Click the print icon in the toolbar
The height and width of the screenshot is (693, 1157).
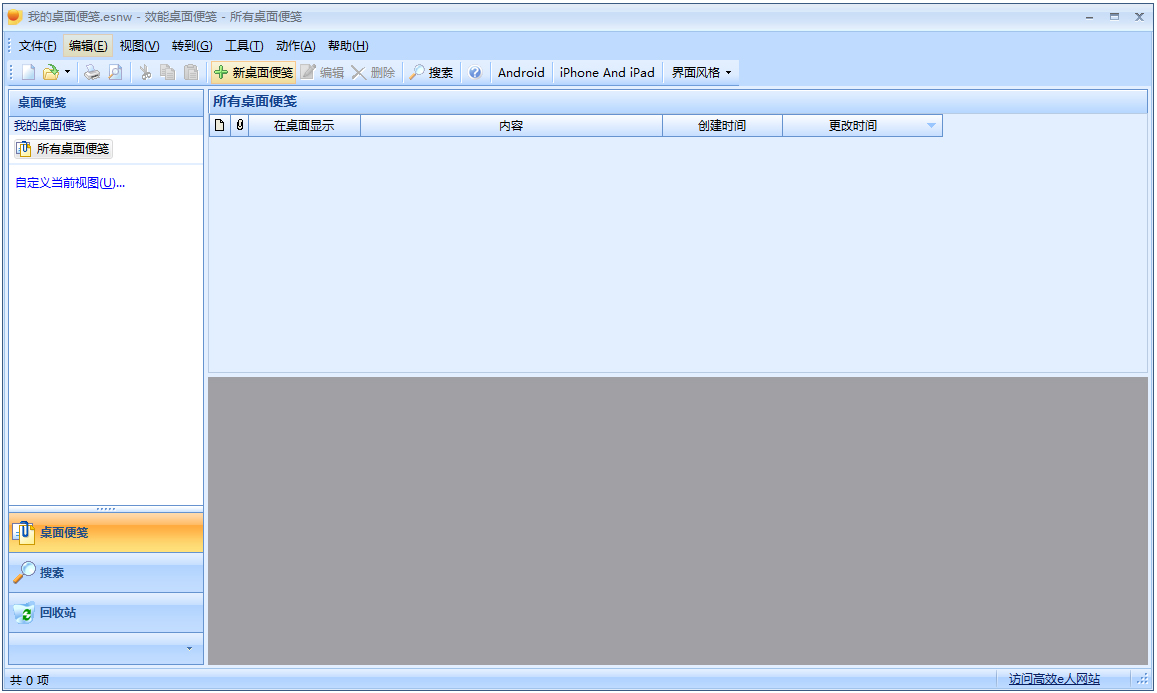(x=91, y=71)
